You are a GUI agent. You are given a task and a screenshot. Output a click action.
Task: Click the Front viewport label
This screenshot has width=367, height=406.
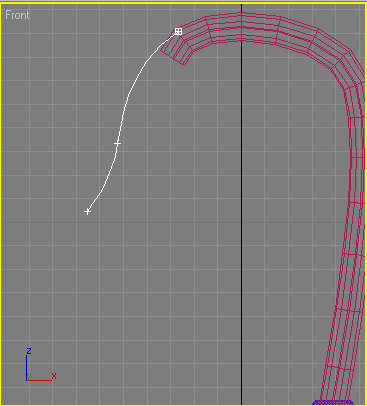[x=17, y=15]
